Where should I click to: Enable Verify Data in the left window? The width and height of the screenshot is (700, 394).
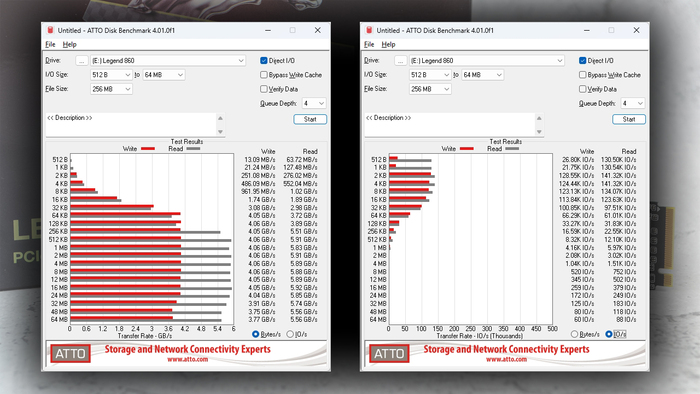[264, 89]
